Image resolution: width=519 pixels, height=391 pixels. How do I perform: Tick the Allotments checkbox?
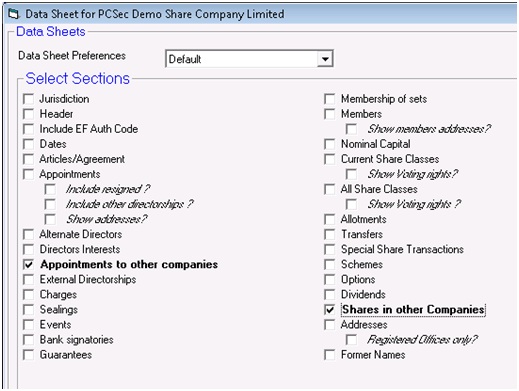(x=330, y=219)
